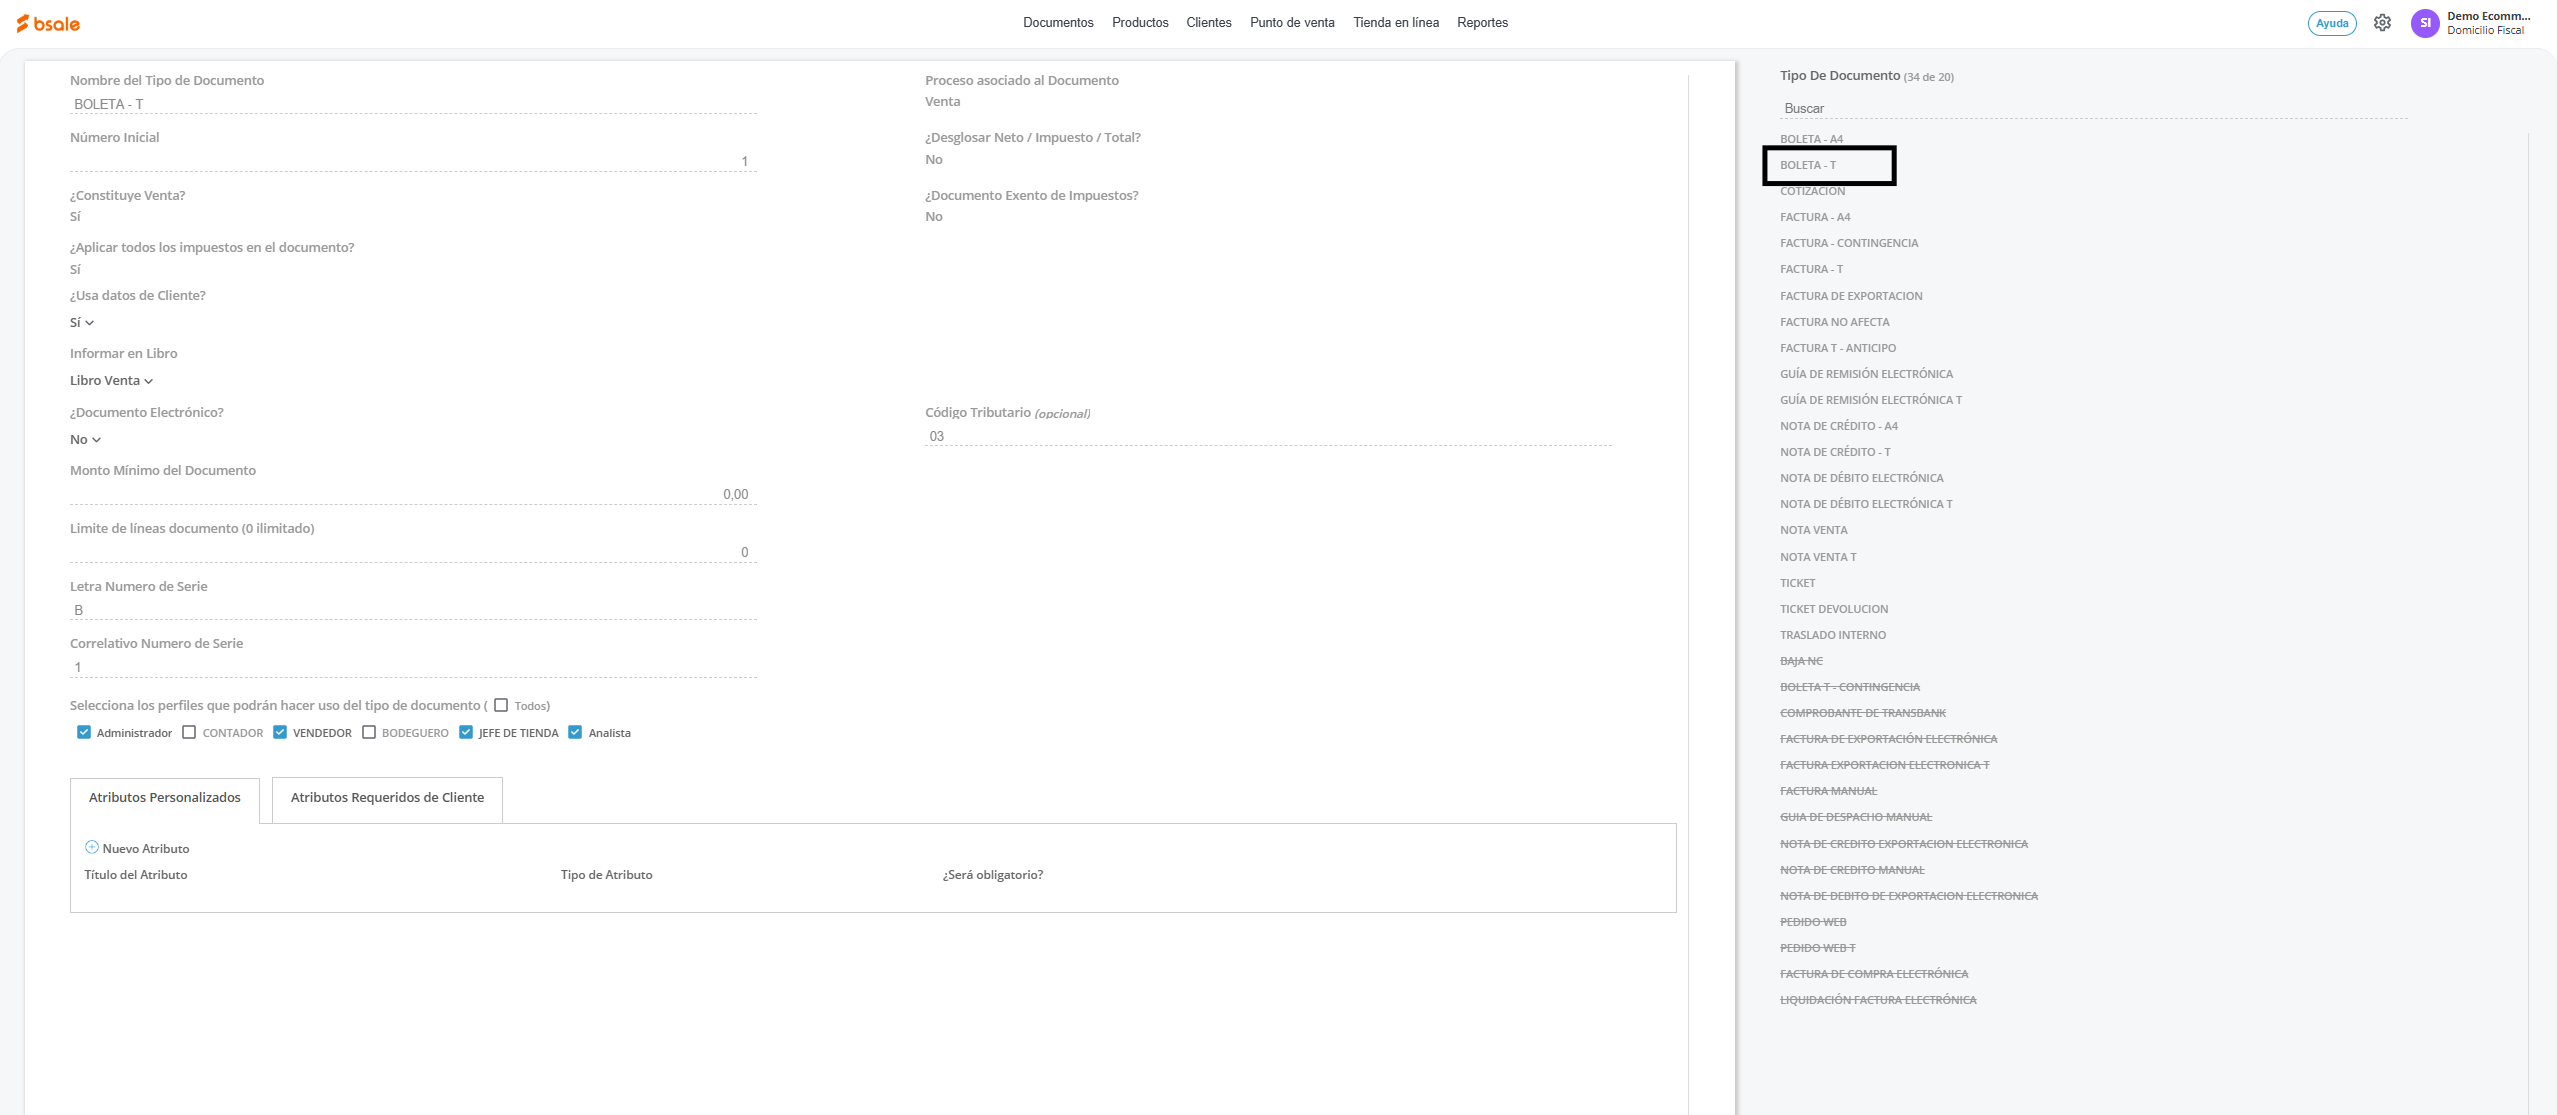2557x1115 pixels.
Task: Open the Documentos menu
Action: (1057, 22)
